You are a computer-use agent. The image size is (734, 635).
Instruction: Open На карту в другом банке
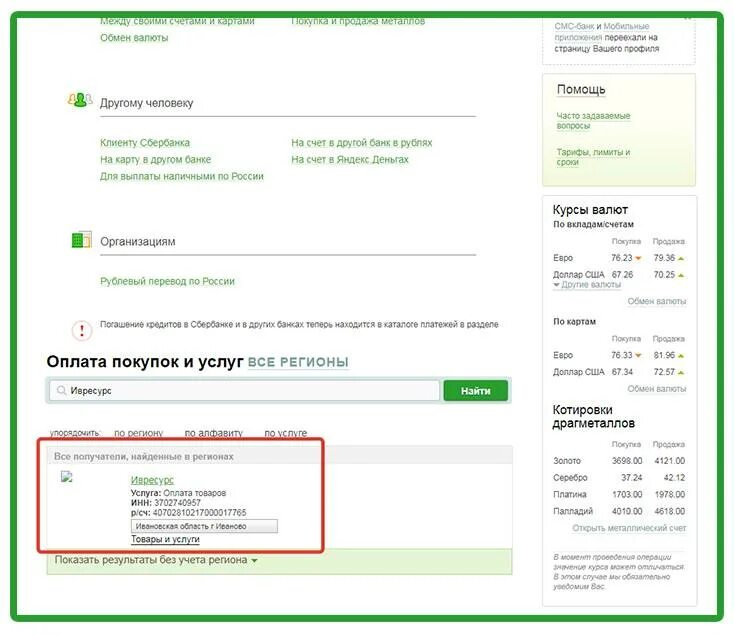coord(155,159)
